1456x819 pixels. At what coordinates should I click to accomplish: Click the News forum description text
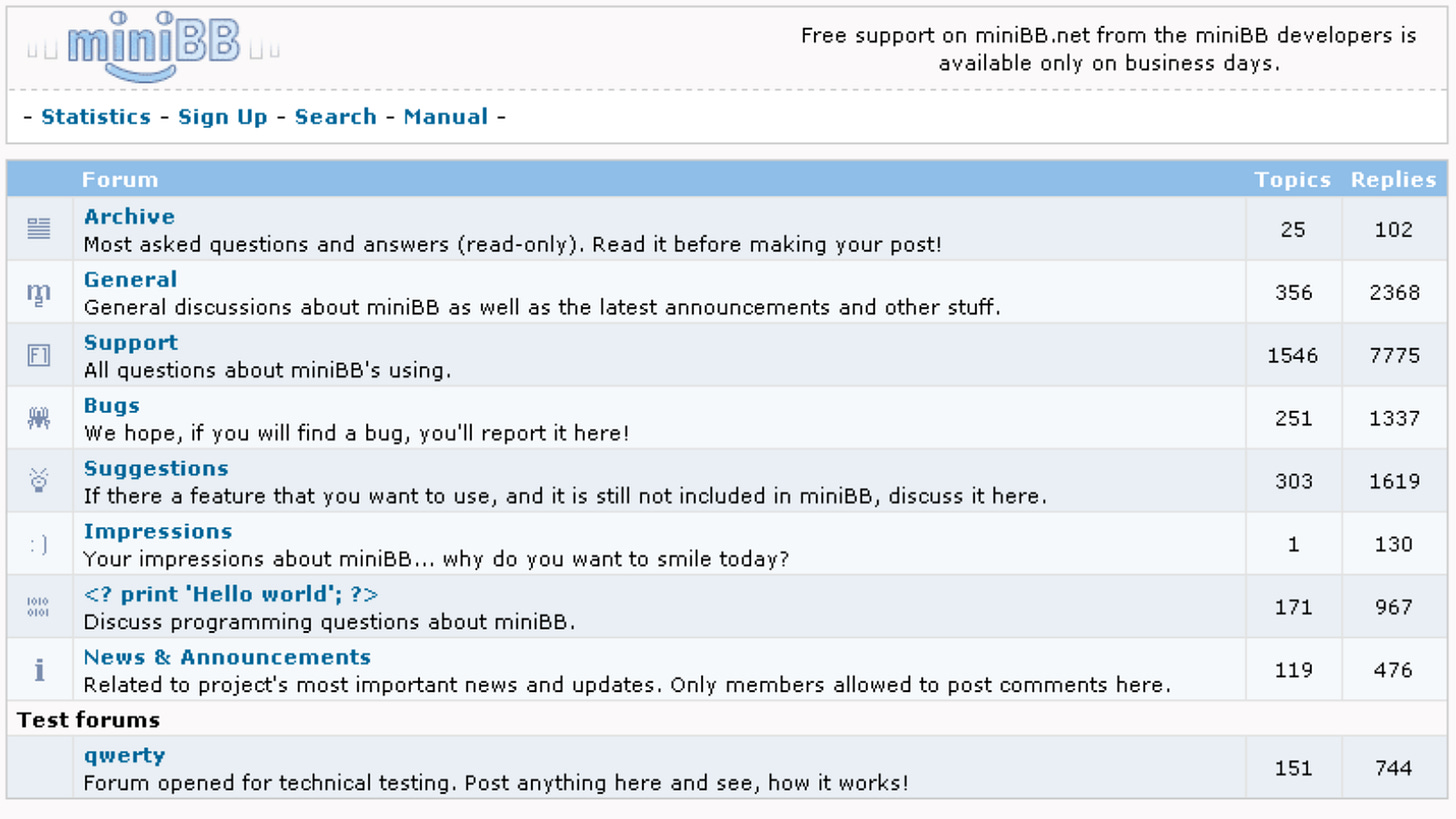(x=627, y=685)
